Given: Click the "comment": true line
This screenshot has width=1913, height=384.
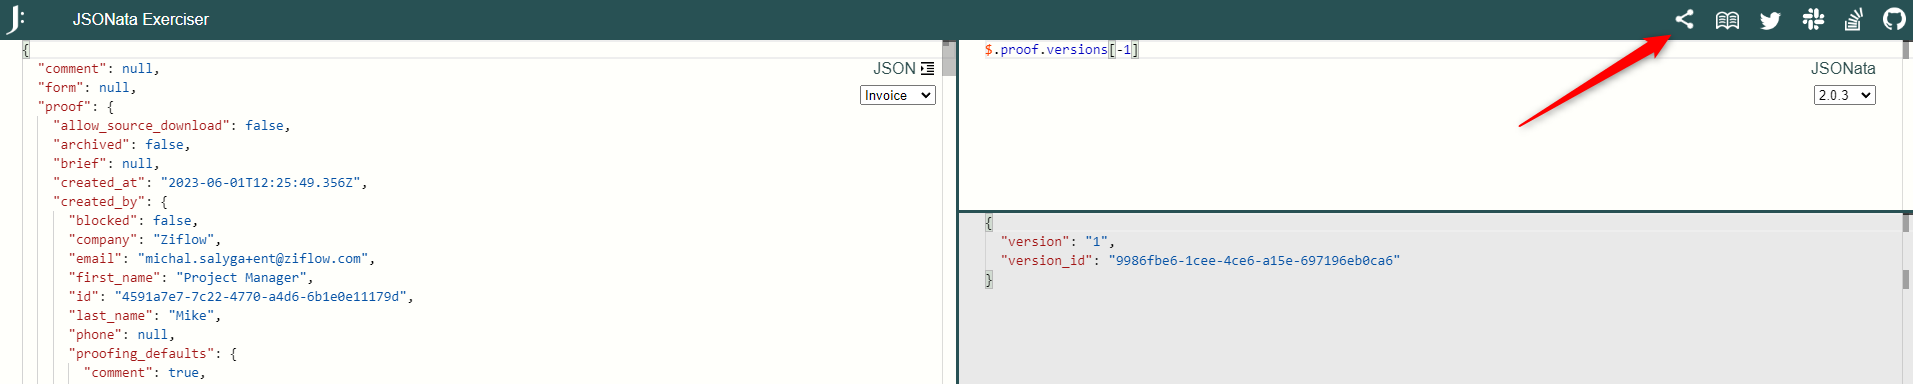Looking at the screenshot, I should [145, 373].
